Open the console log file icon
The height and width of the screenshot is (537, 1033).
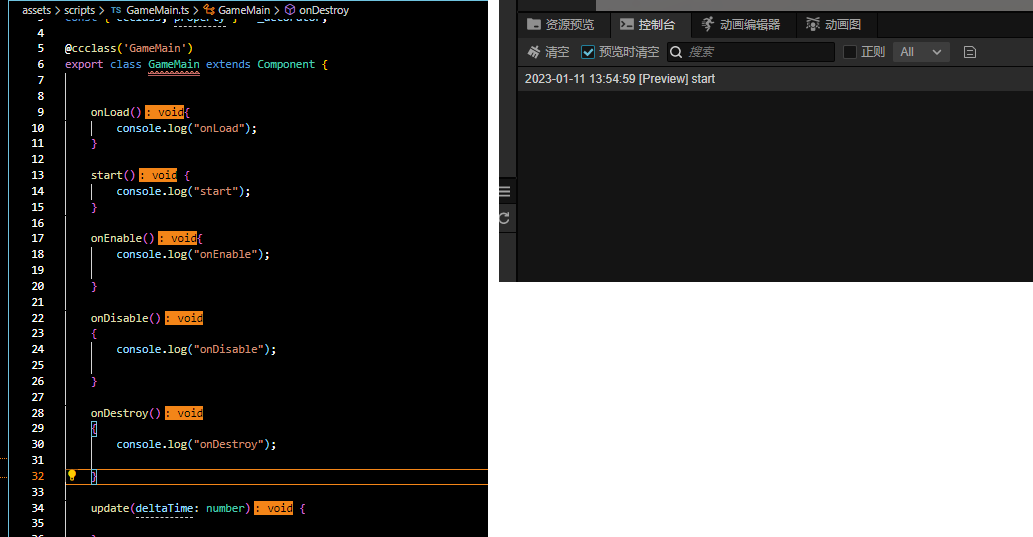(969, 52)
